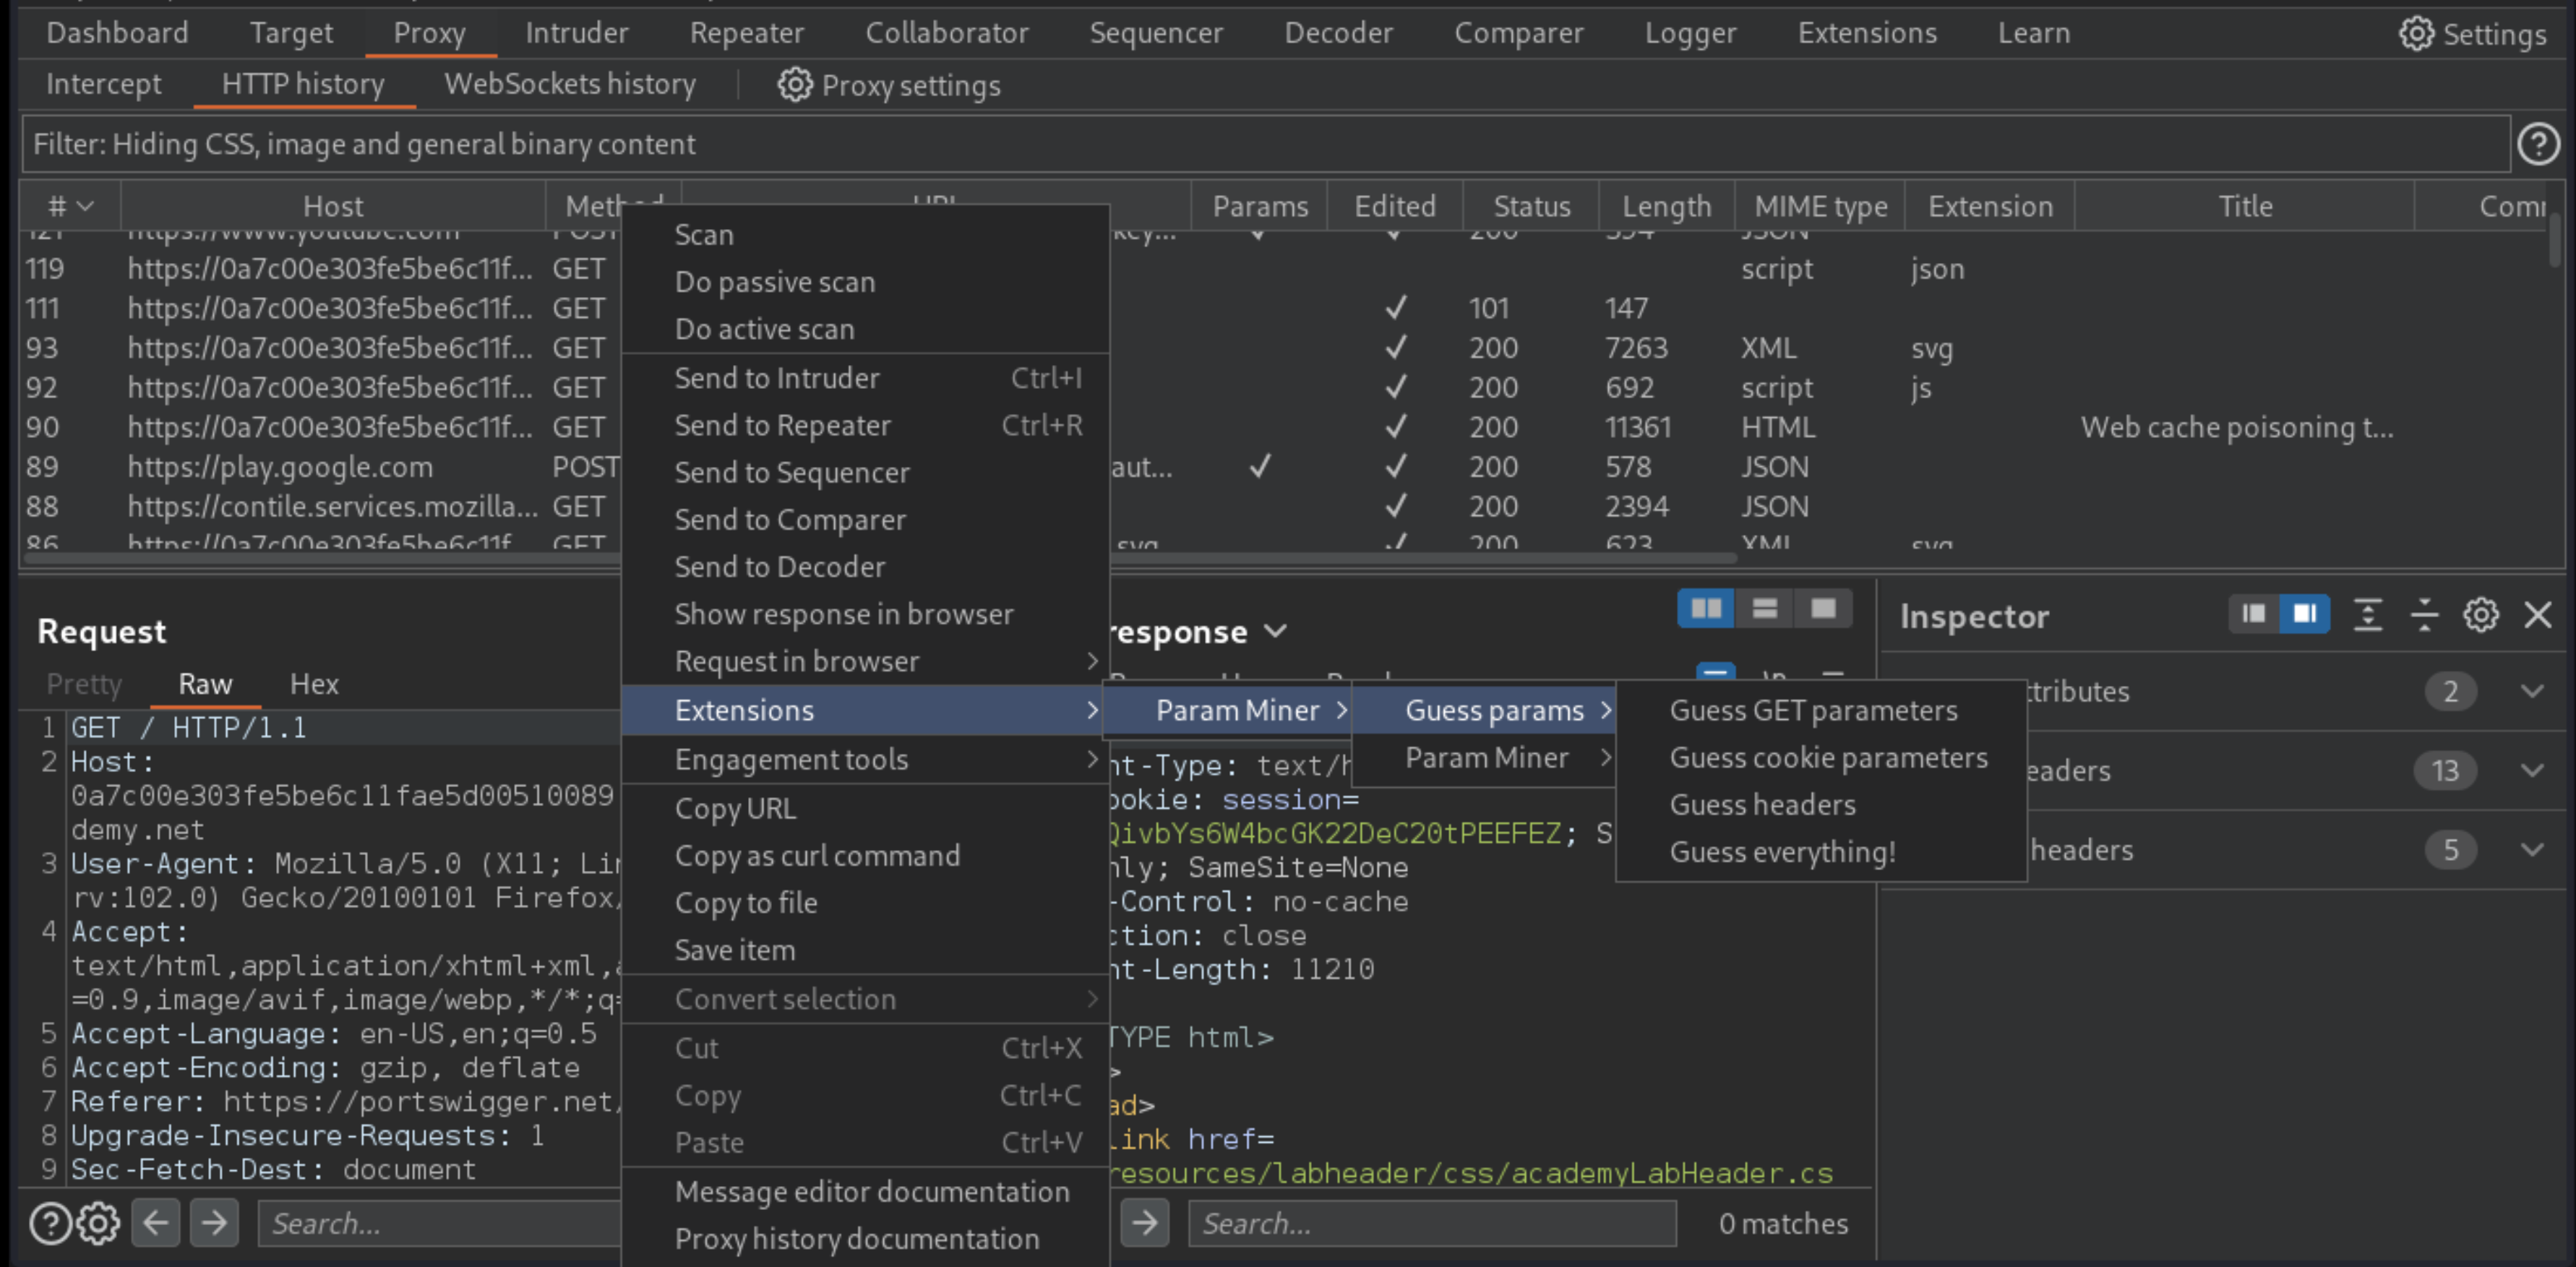2576x1267 pixels.
Task: Open request pane settings gear
Action: tap(98, 1223)
